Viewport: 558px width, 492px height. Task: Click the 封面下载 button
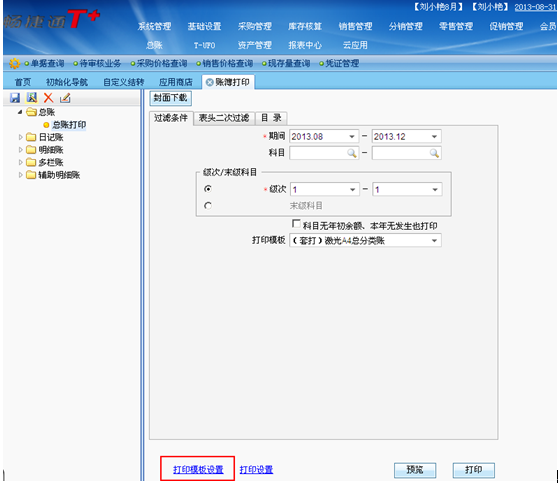point(170,98)
